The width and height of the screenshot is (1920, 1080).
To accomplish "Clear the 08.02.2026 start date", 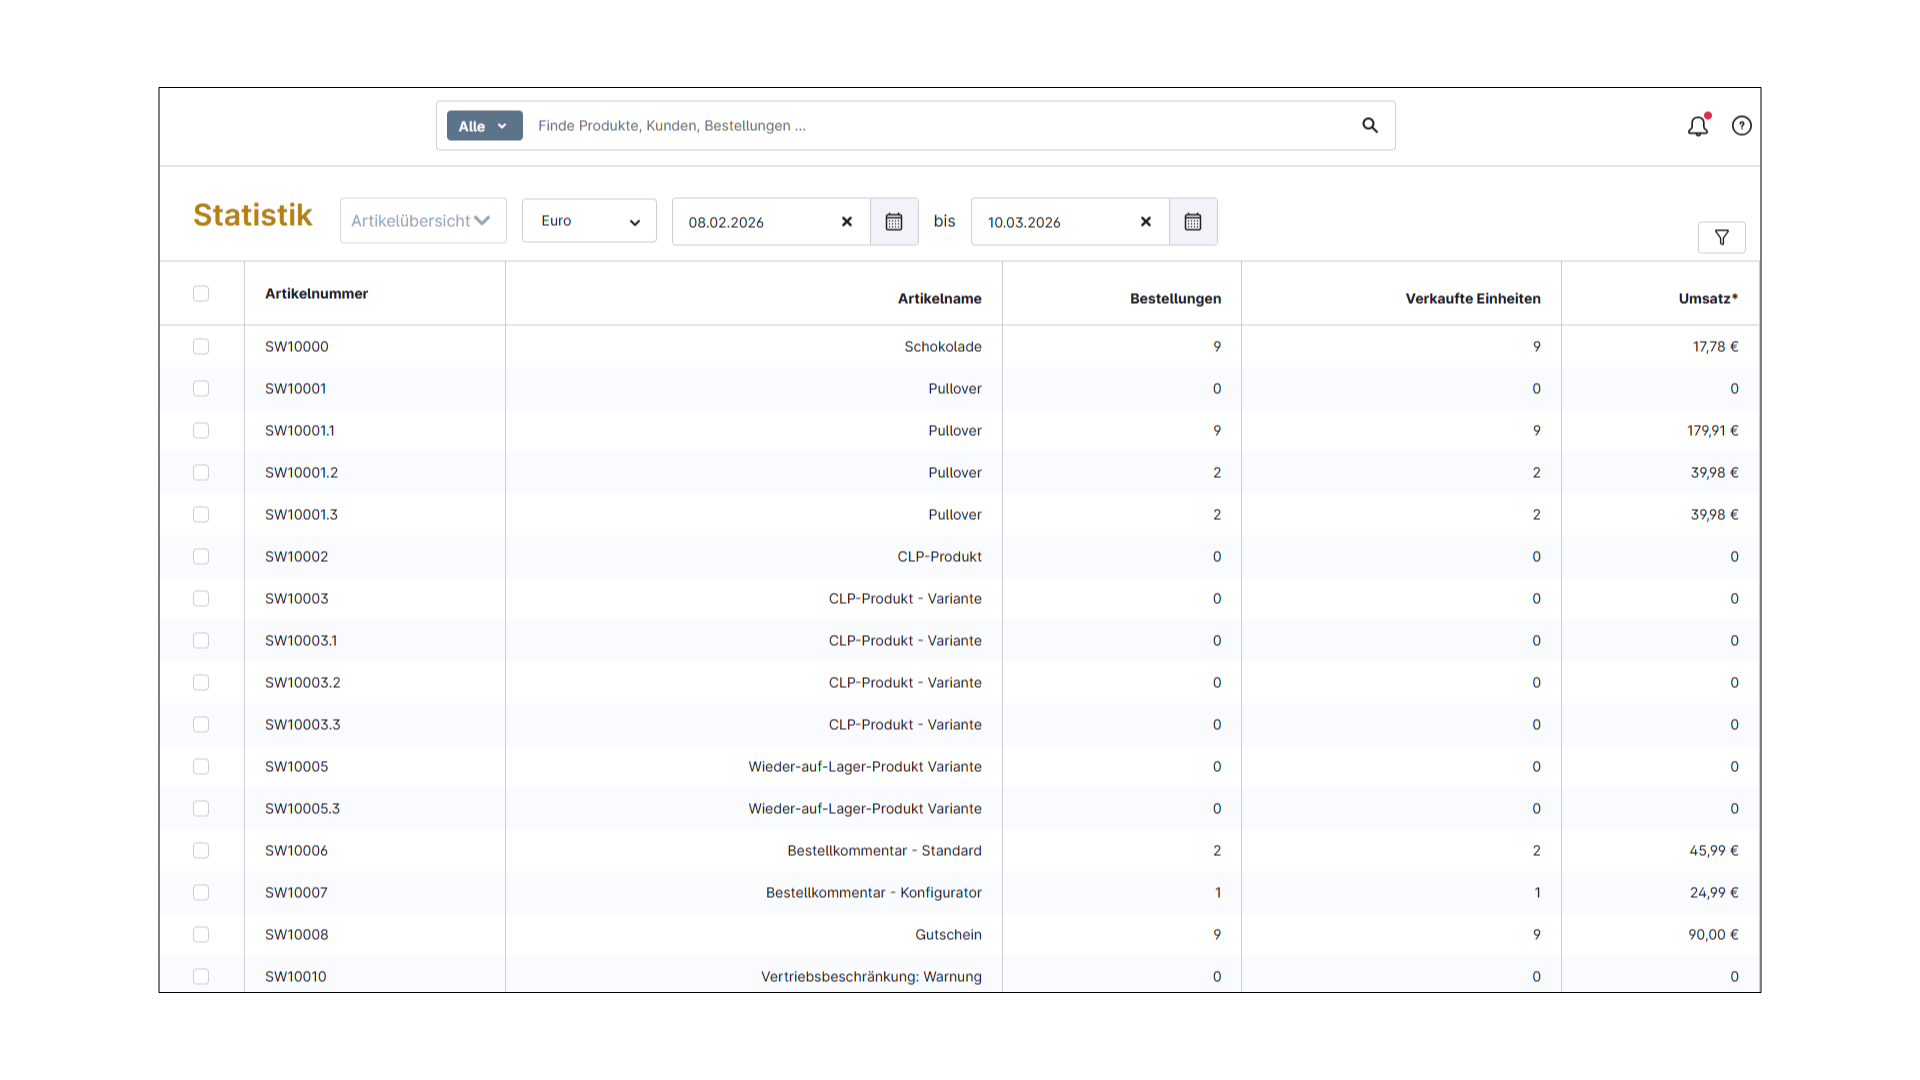I will tap(847, 222).
